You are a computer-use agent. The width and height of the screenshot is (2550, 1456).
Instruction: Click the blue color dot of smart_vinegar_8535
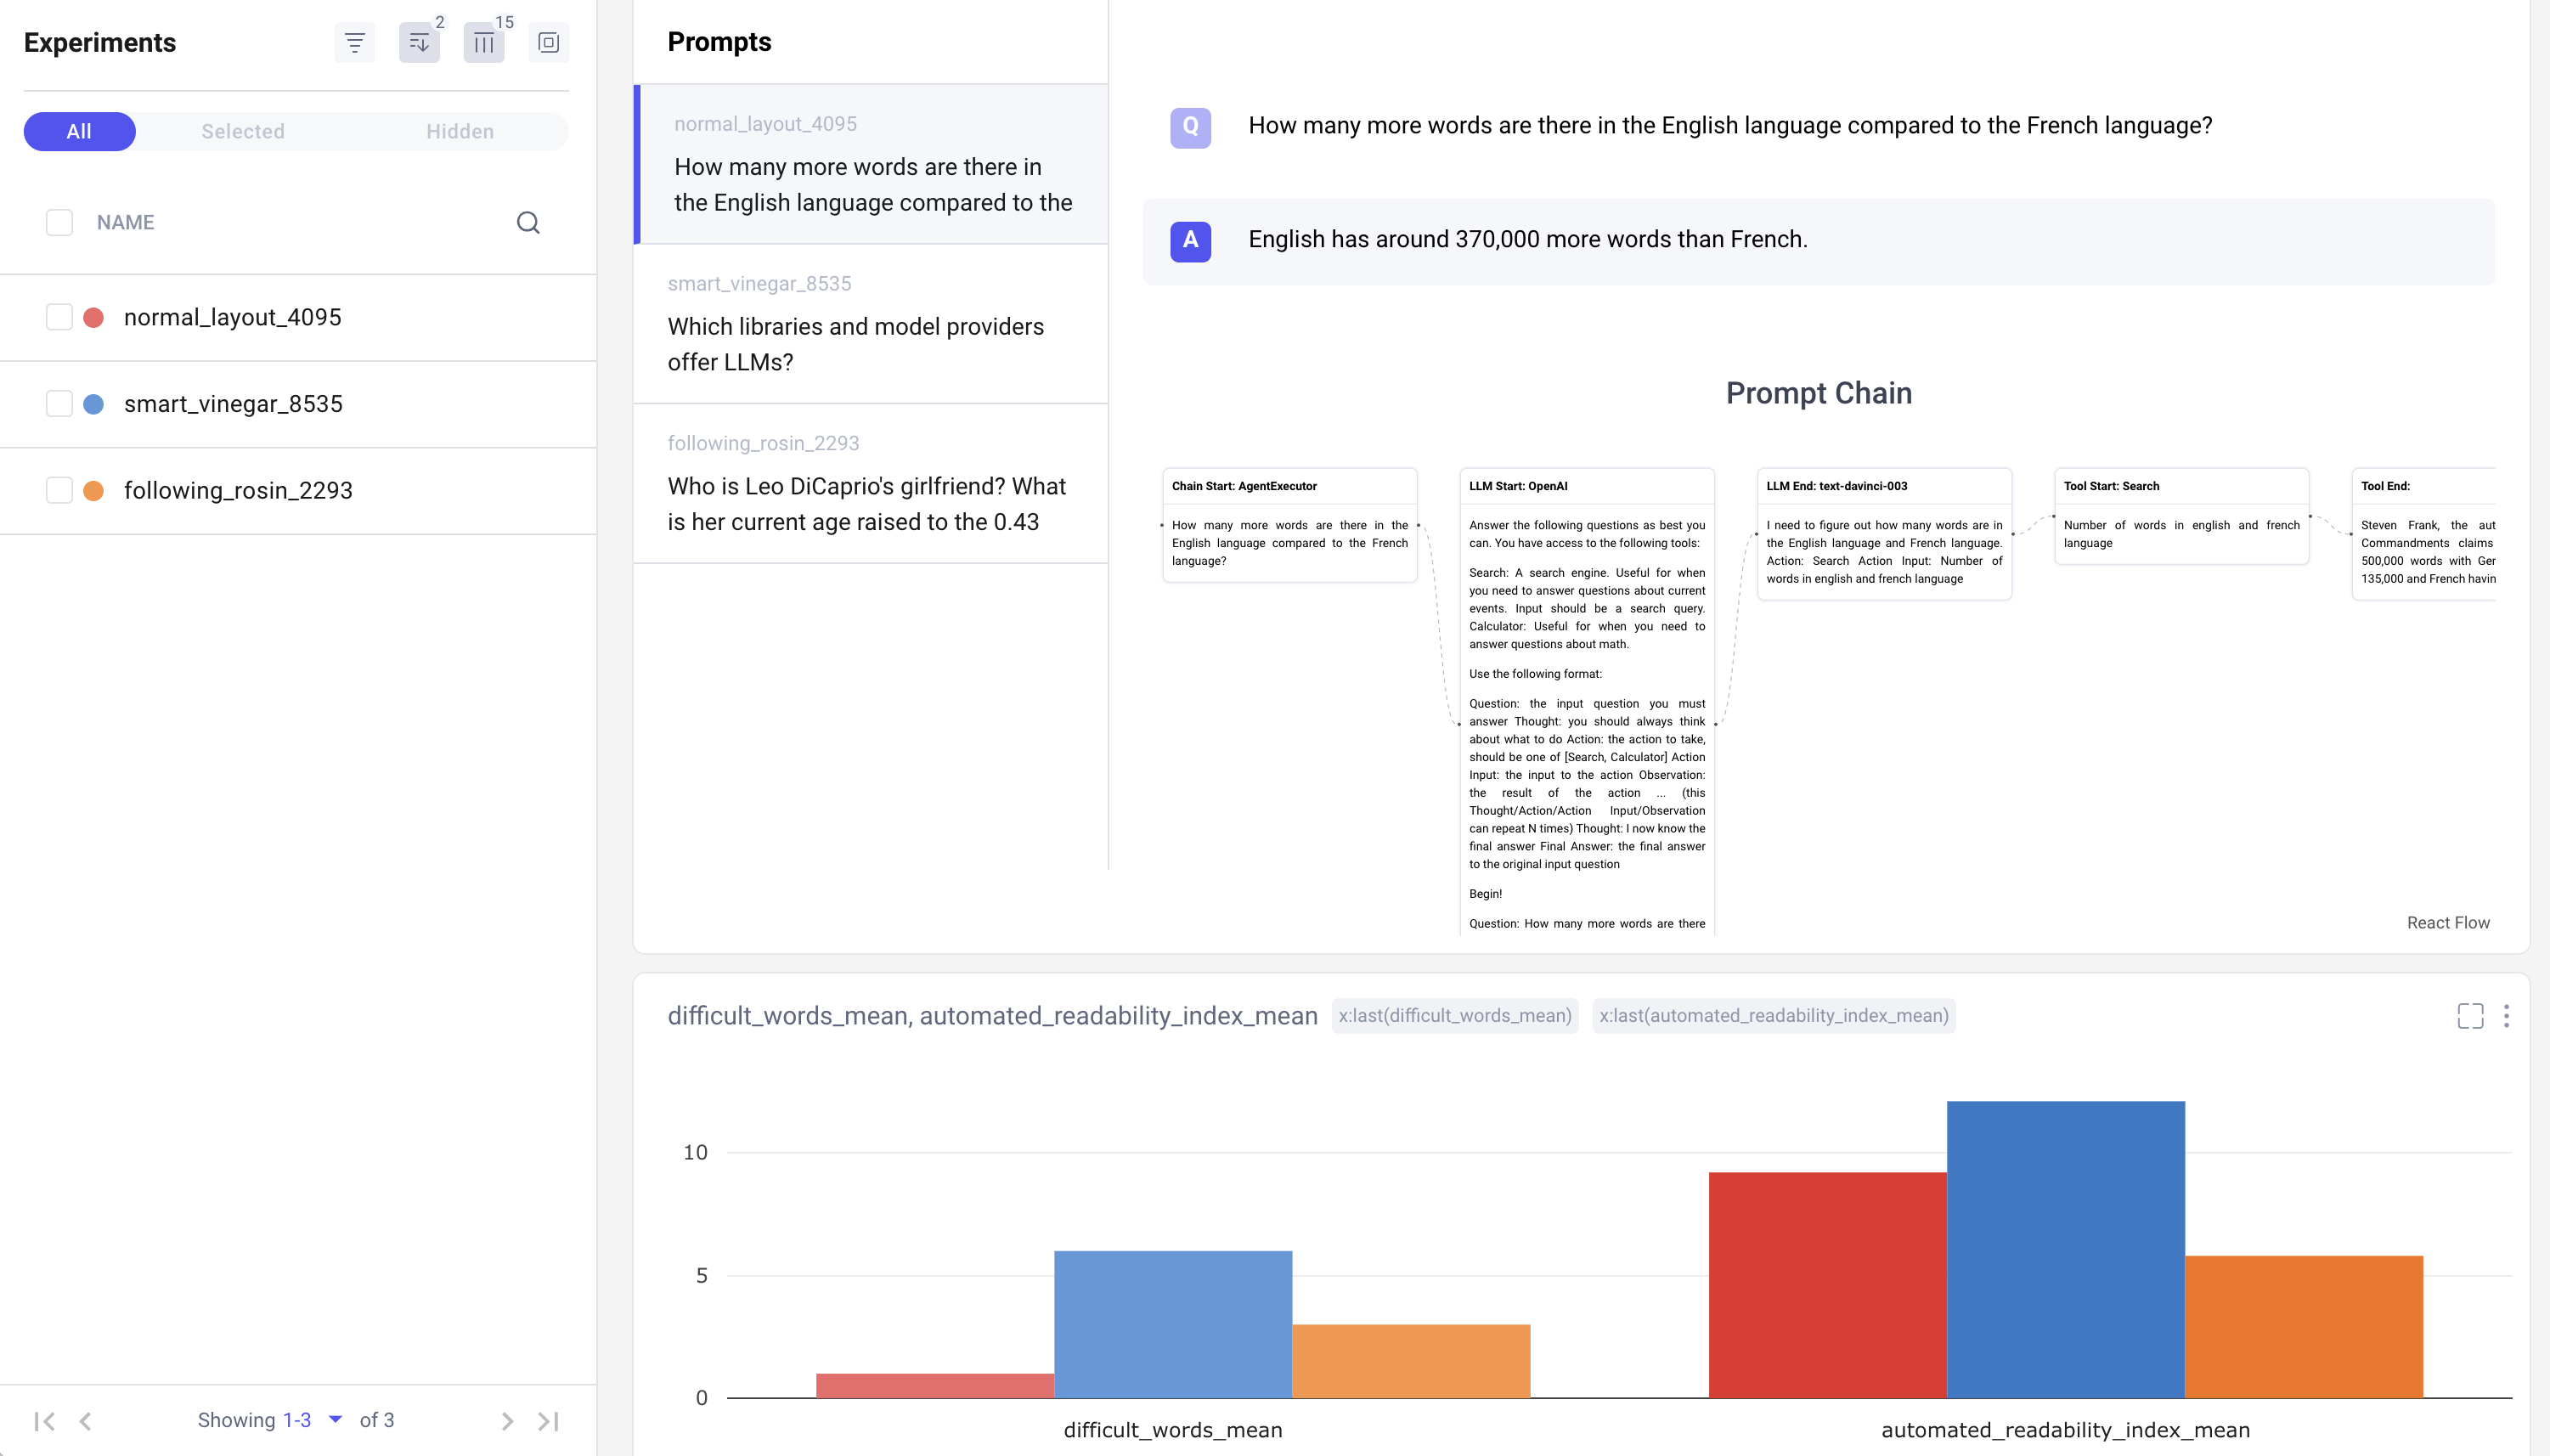point(94,404)
